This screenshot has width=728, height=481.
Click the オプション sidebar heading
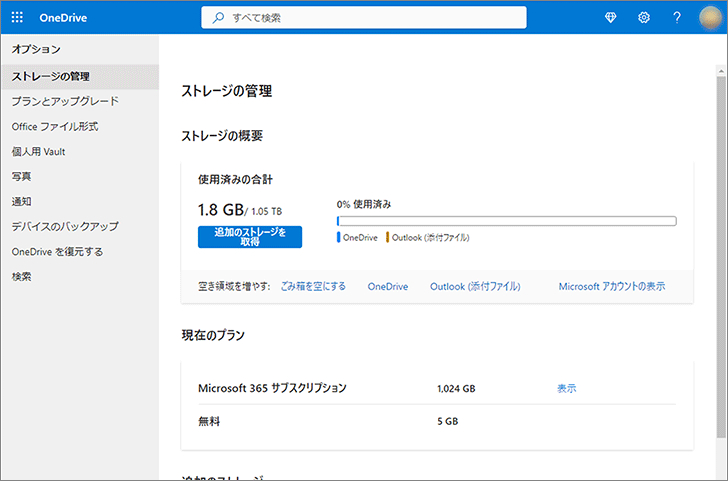36,49
